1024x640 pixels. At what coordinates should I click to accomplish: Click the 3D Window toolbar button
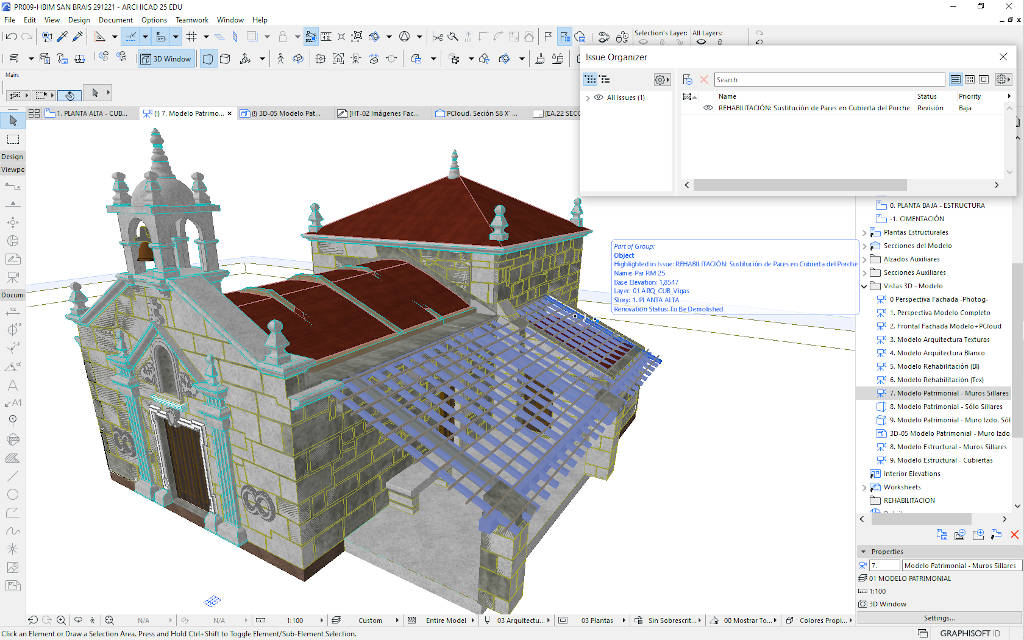tap(166, 59)
